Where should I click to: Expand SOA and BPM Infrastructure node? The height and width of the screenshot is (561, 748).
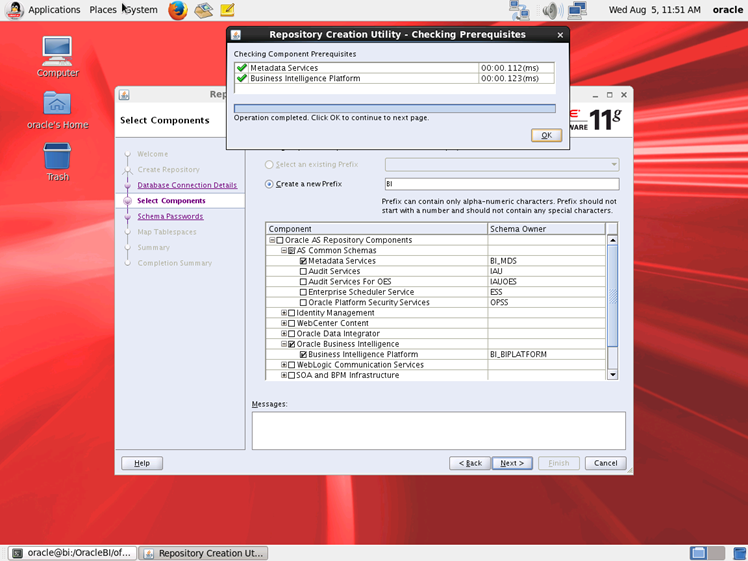[x=283, y=375]
